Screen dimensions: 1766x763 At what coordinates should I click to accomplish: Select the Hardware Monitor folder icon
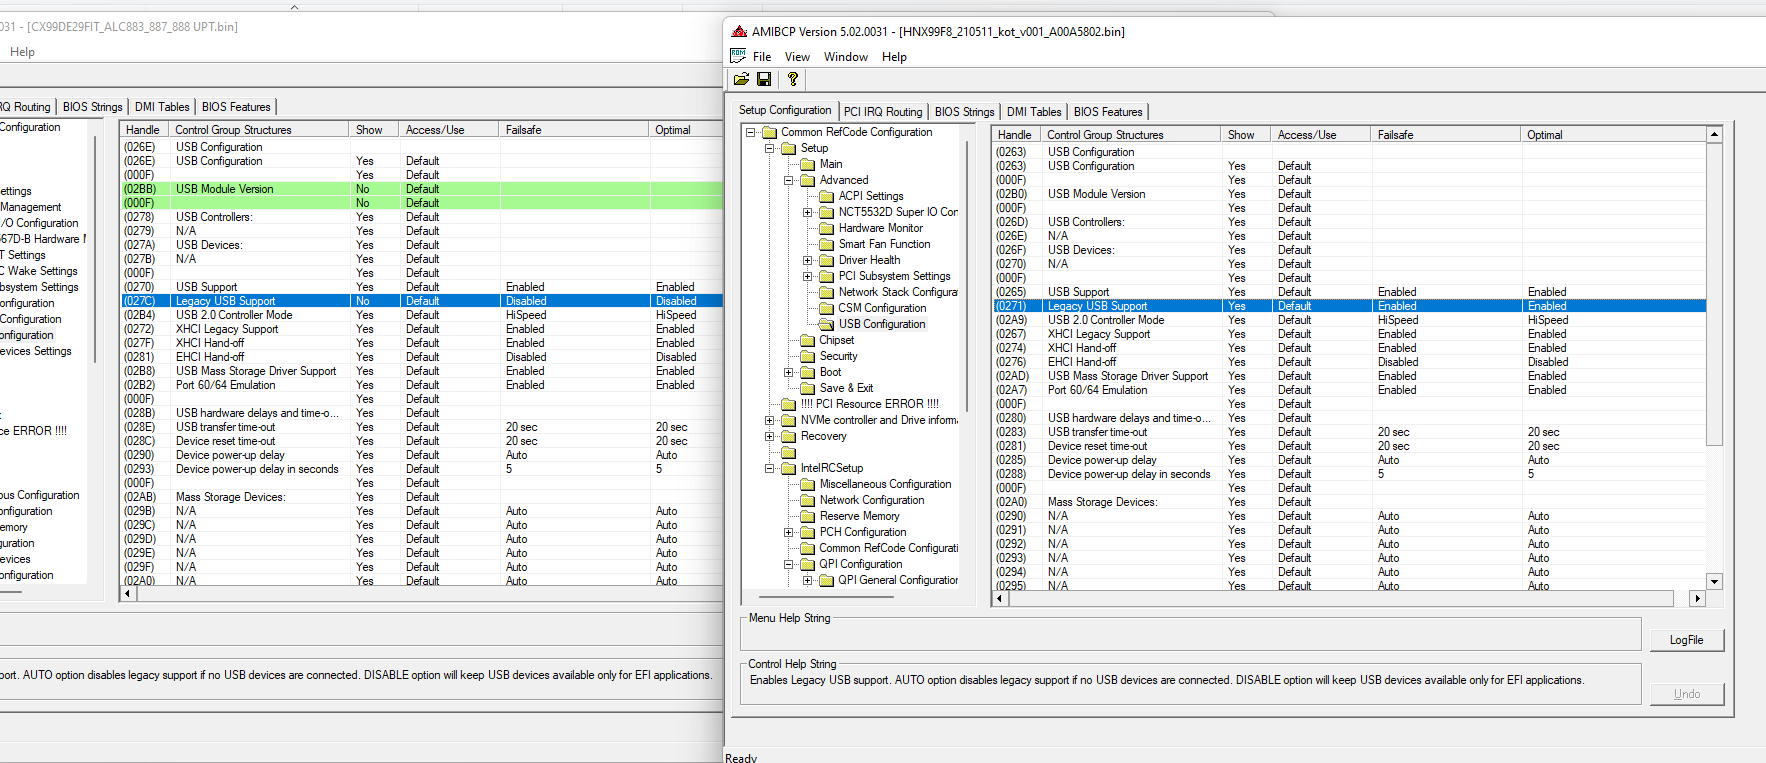(827, 229)
